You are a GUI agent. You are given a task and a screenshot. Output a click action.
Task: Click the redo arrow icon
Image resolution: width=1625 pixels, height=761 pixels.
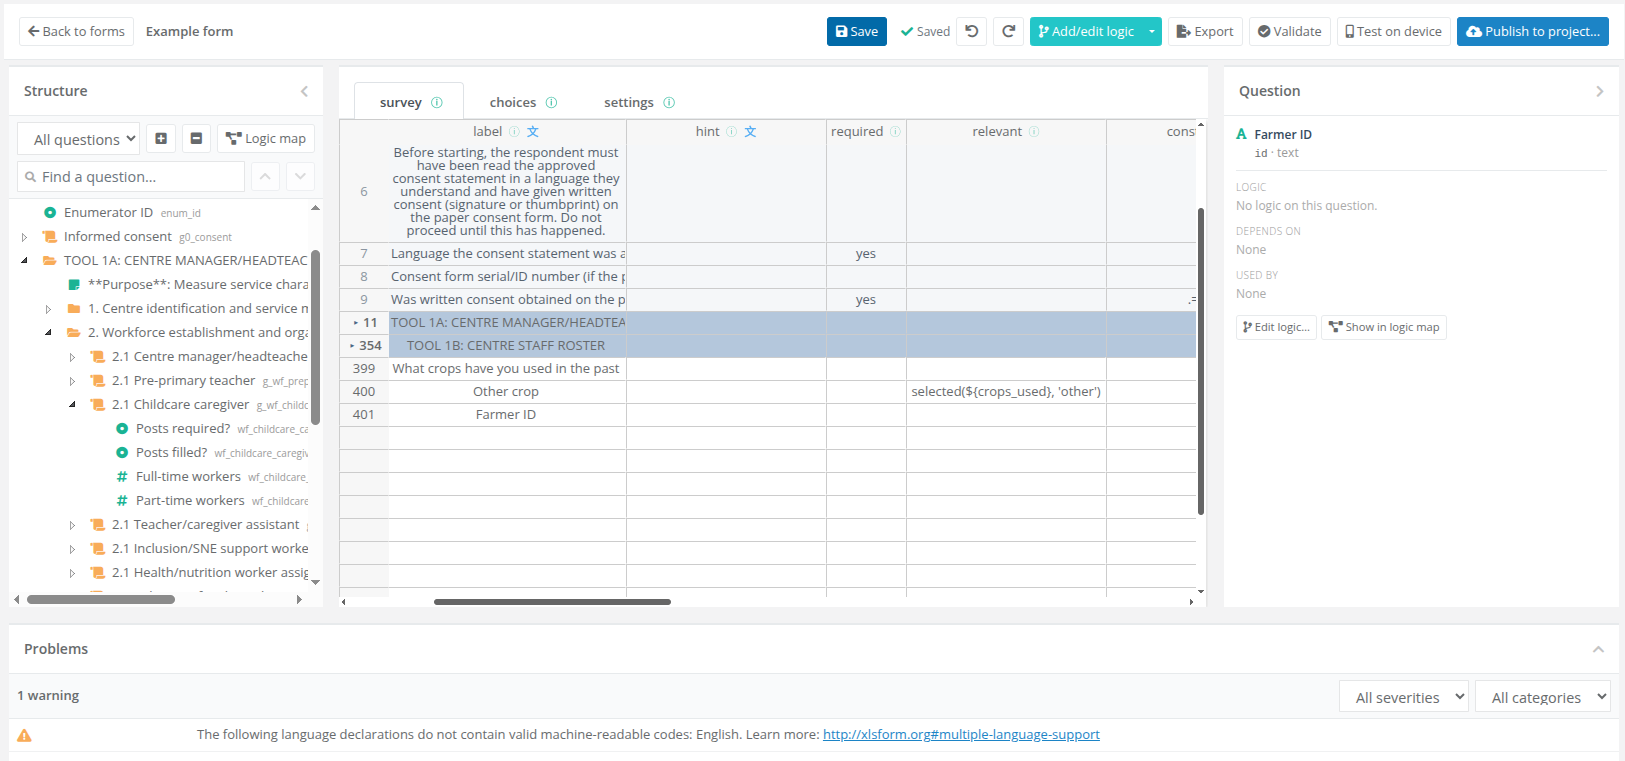(1008, 31)
